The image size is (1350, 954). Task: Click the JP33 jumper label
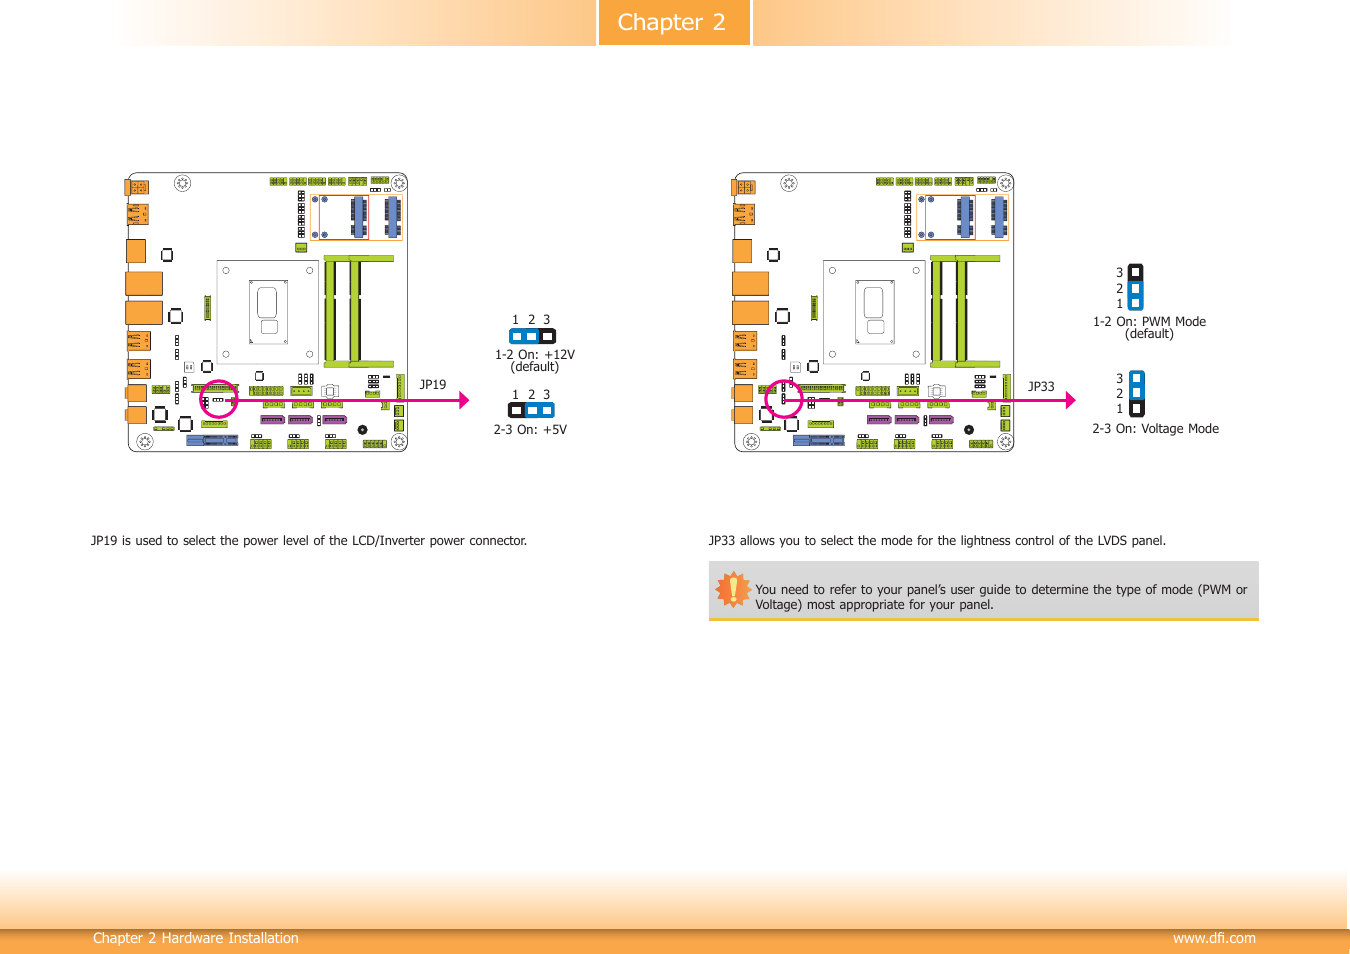pos(1041,387)
